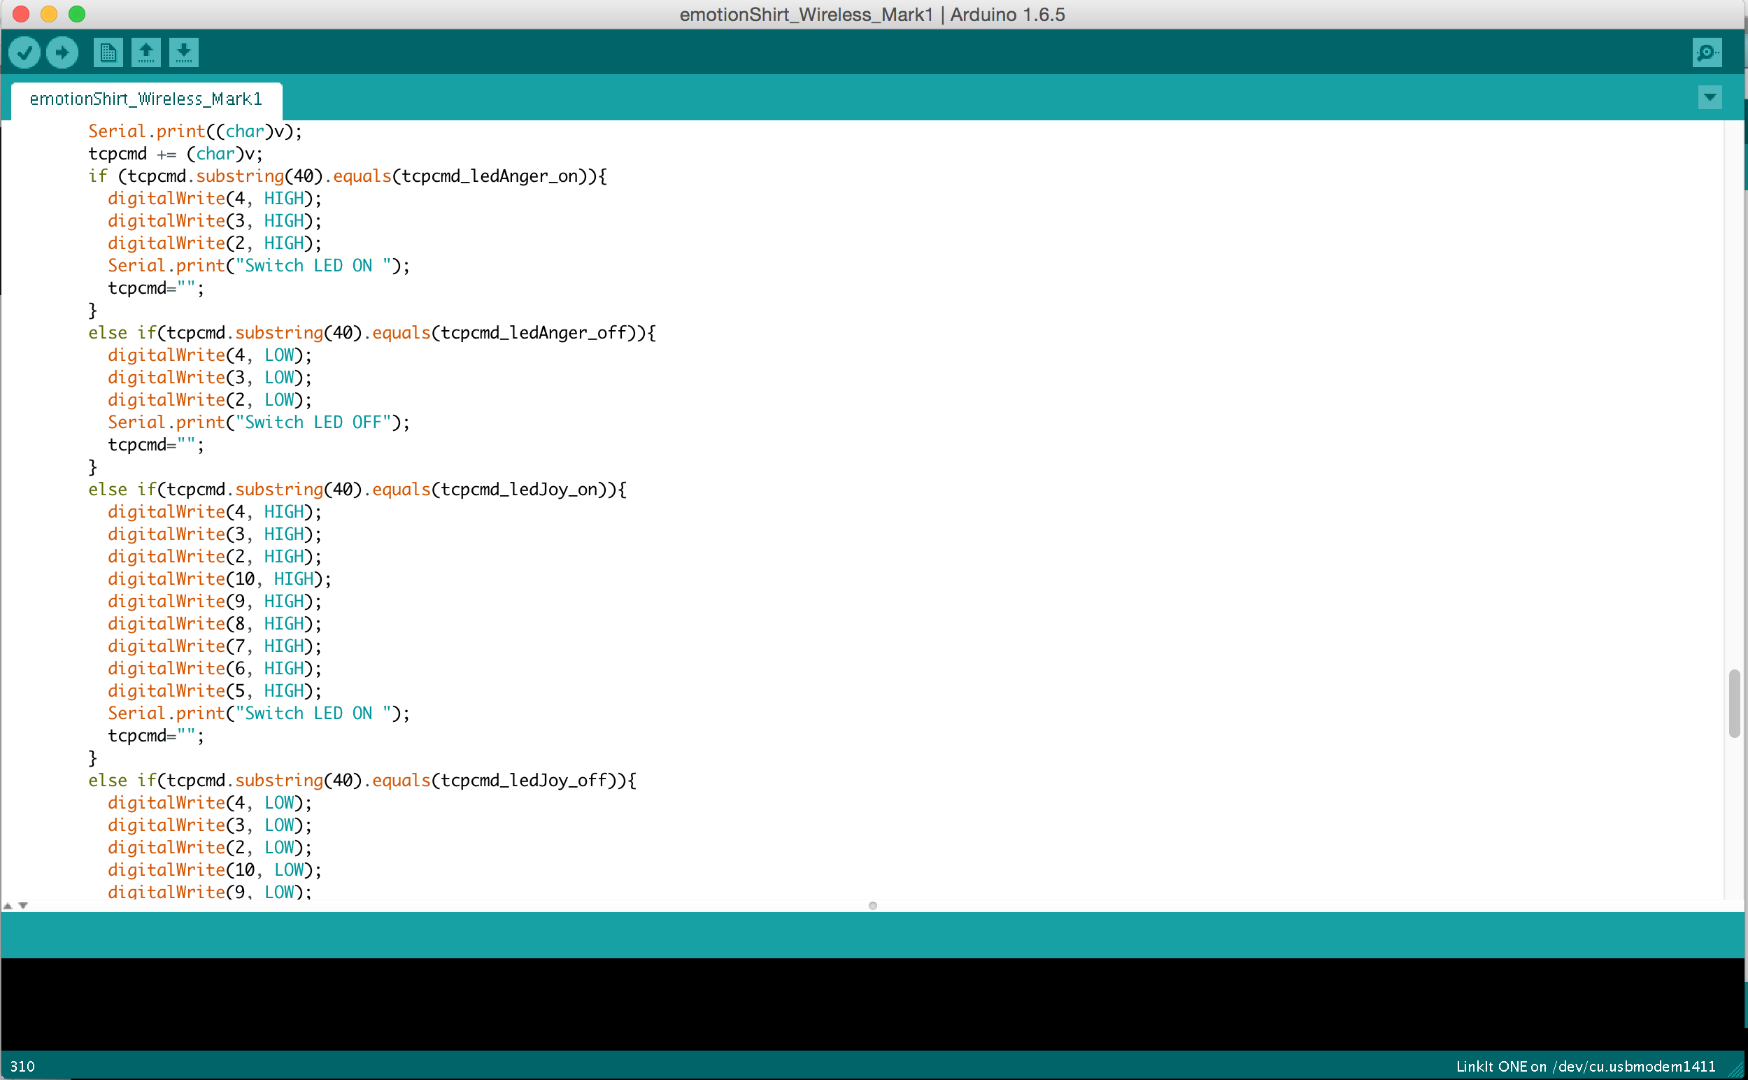Create a new sketch with New icon
The width and height of the screenshot is (1748, 1080).
point(108,52)
